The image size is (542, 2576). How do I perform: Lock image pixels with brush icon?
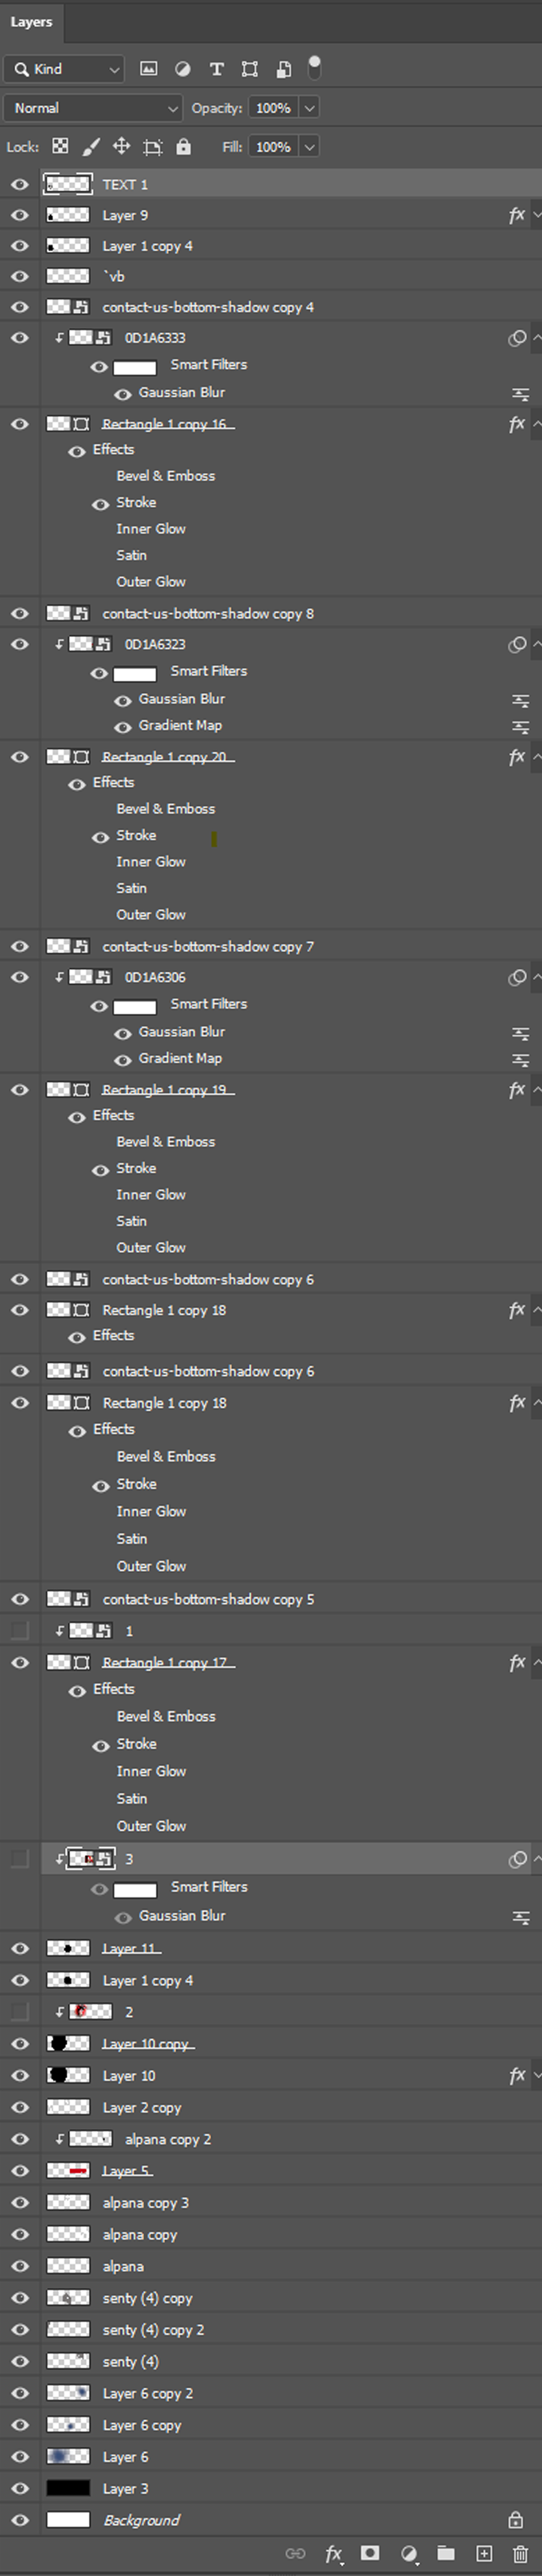(91, 147)
